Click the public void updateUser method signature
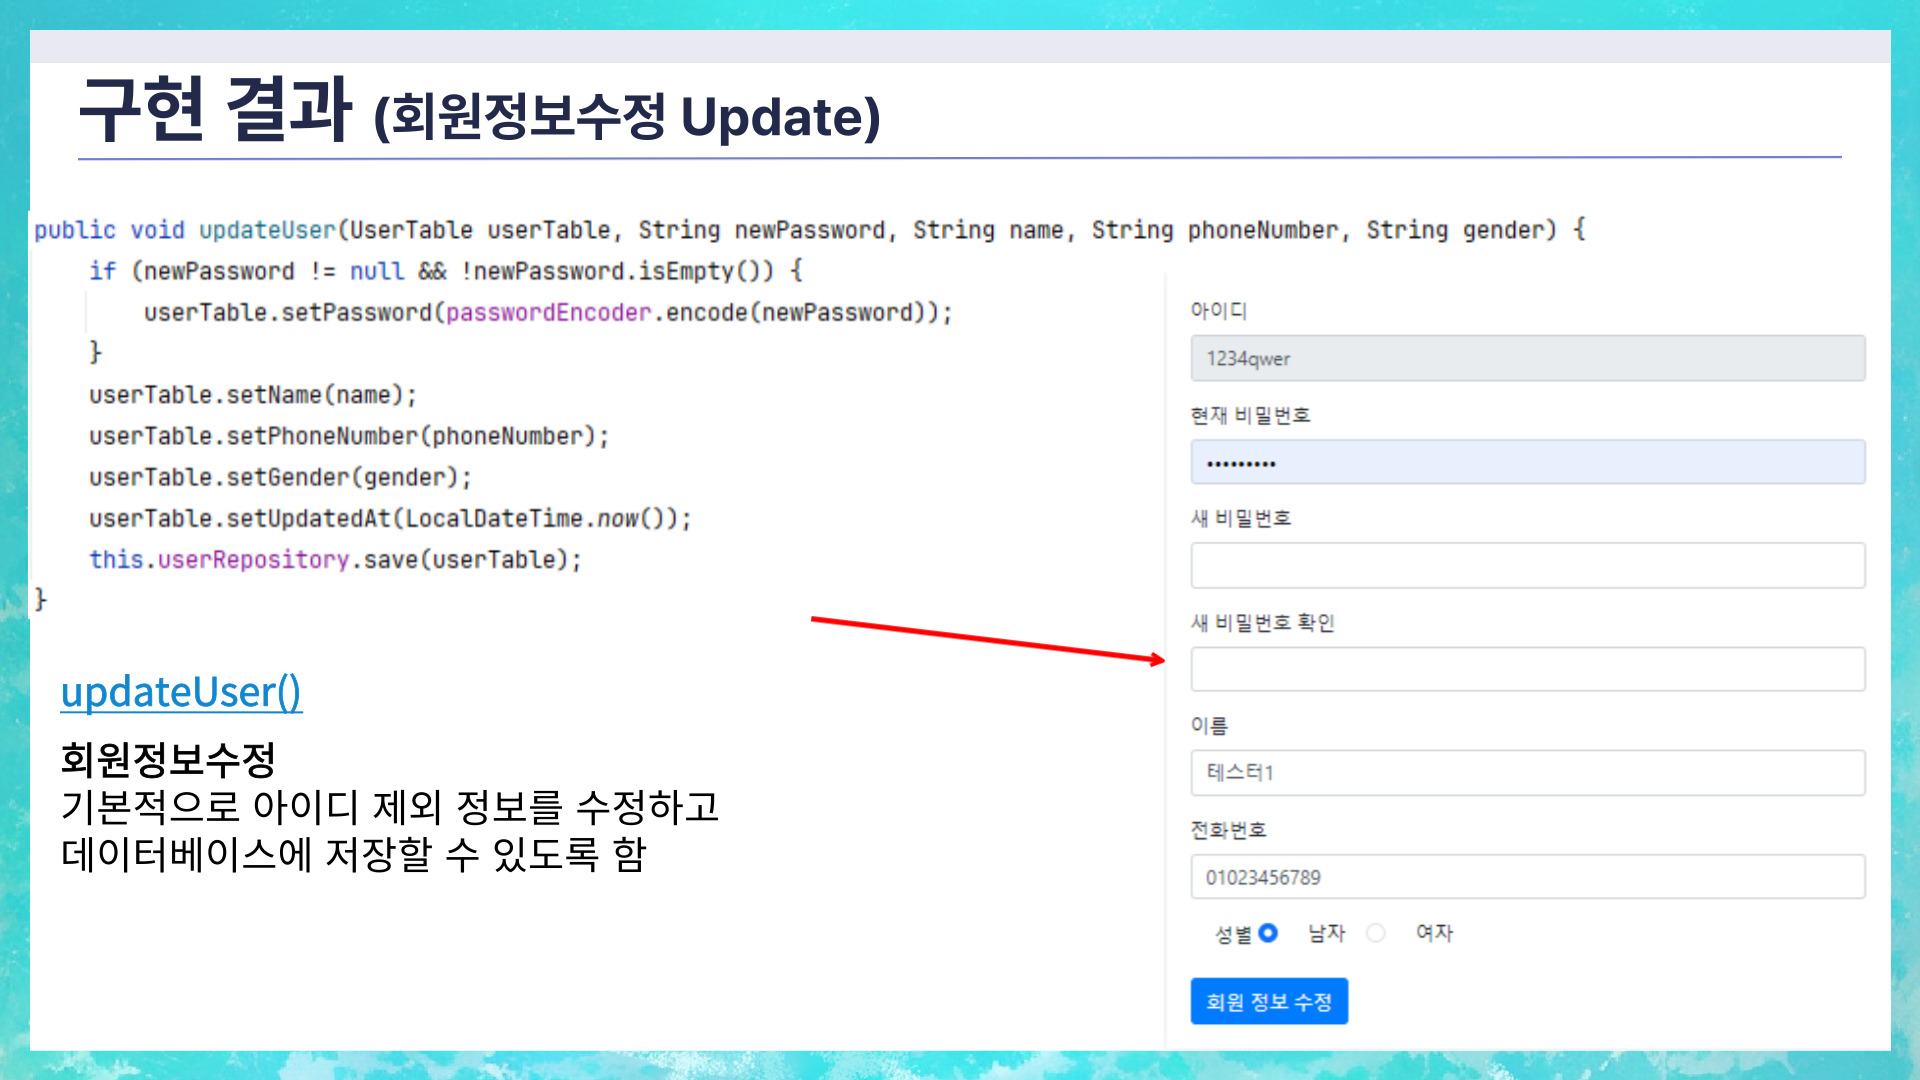The image size is (1920, 1080). (x=810, y=230)
